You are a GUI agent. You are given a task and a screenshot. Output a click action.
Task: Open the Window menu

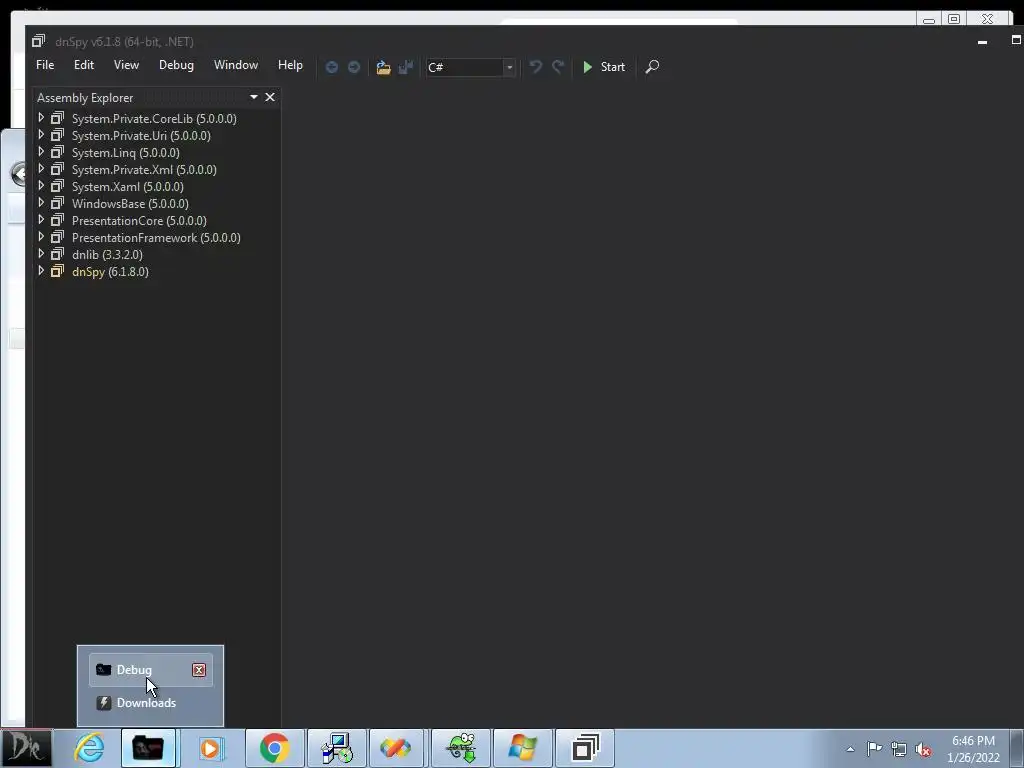236,65
